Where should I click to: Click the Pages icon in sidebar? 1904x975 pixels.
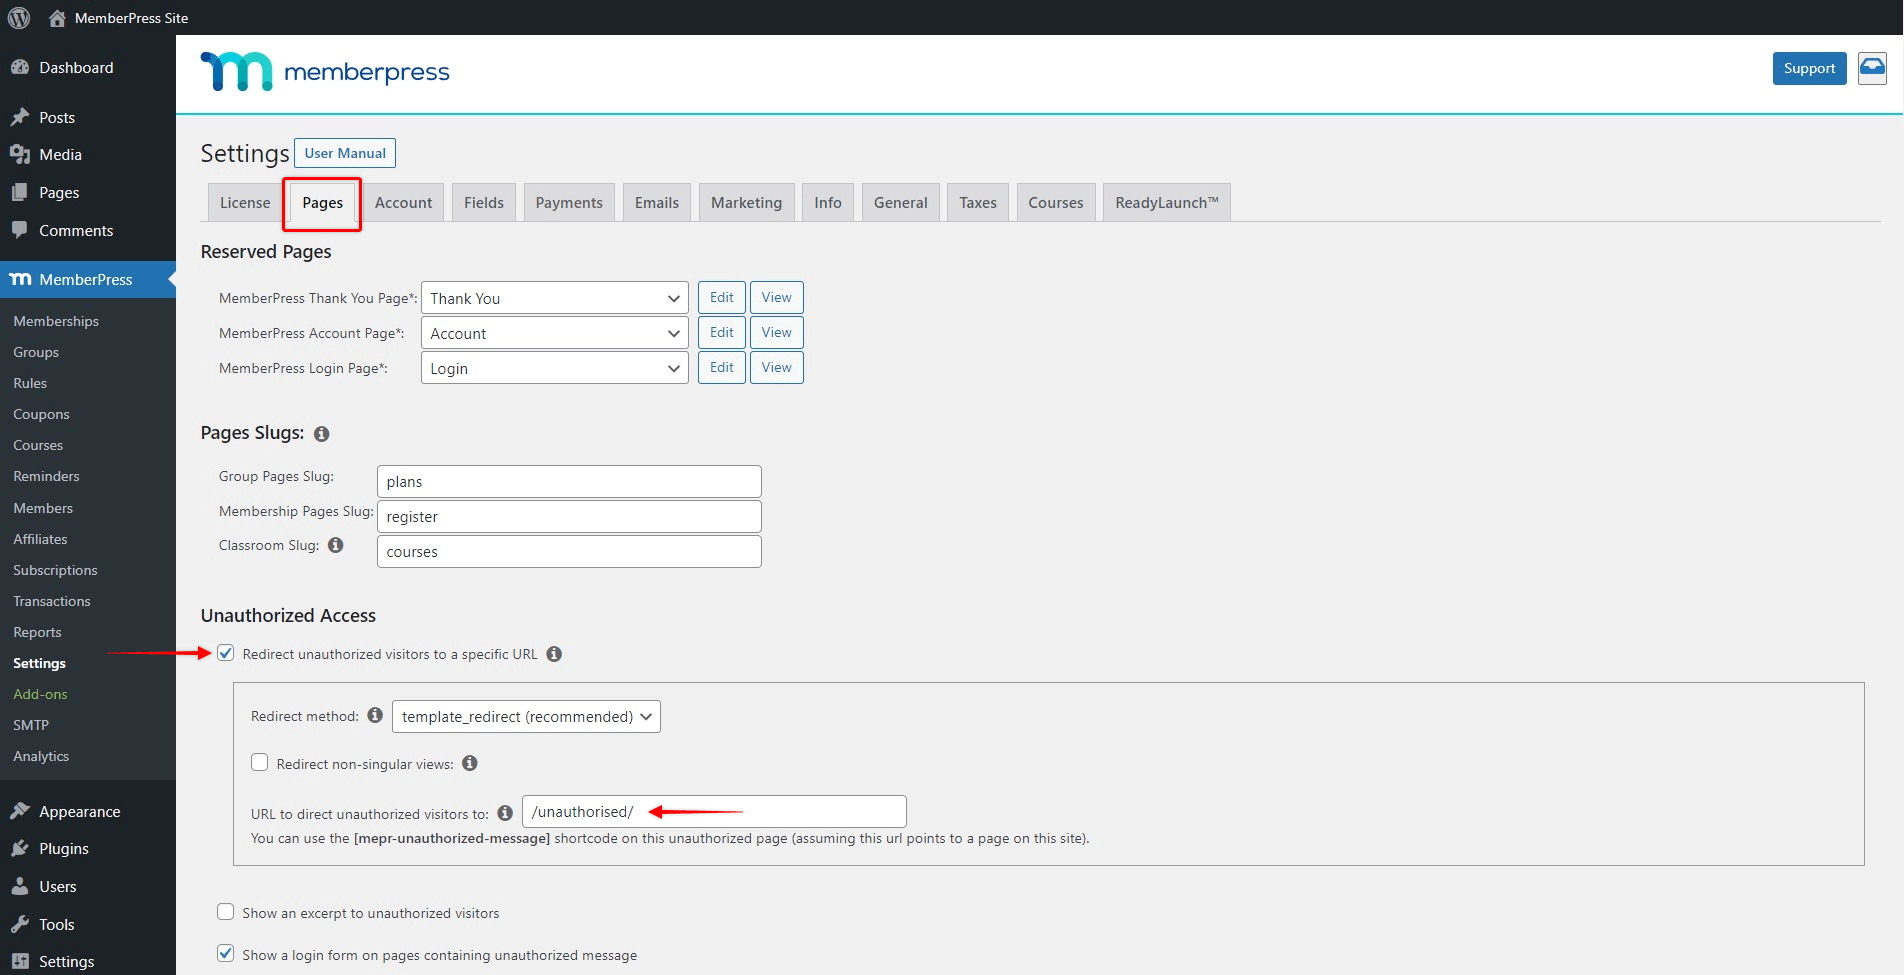[x=20, y=192]
